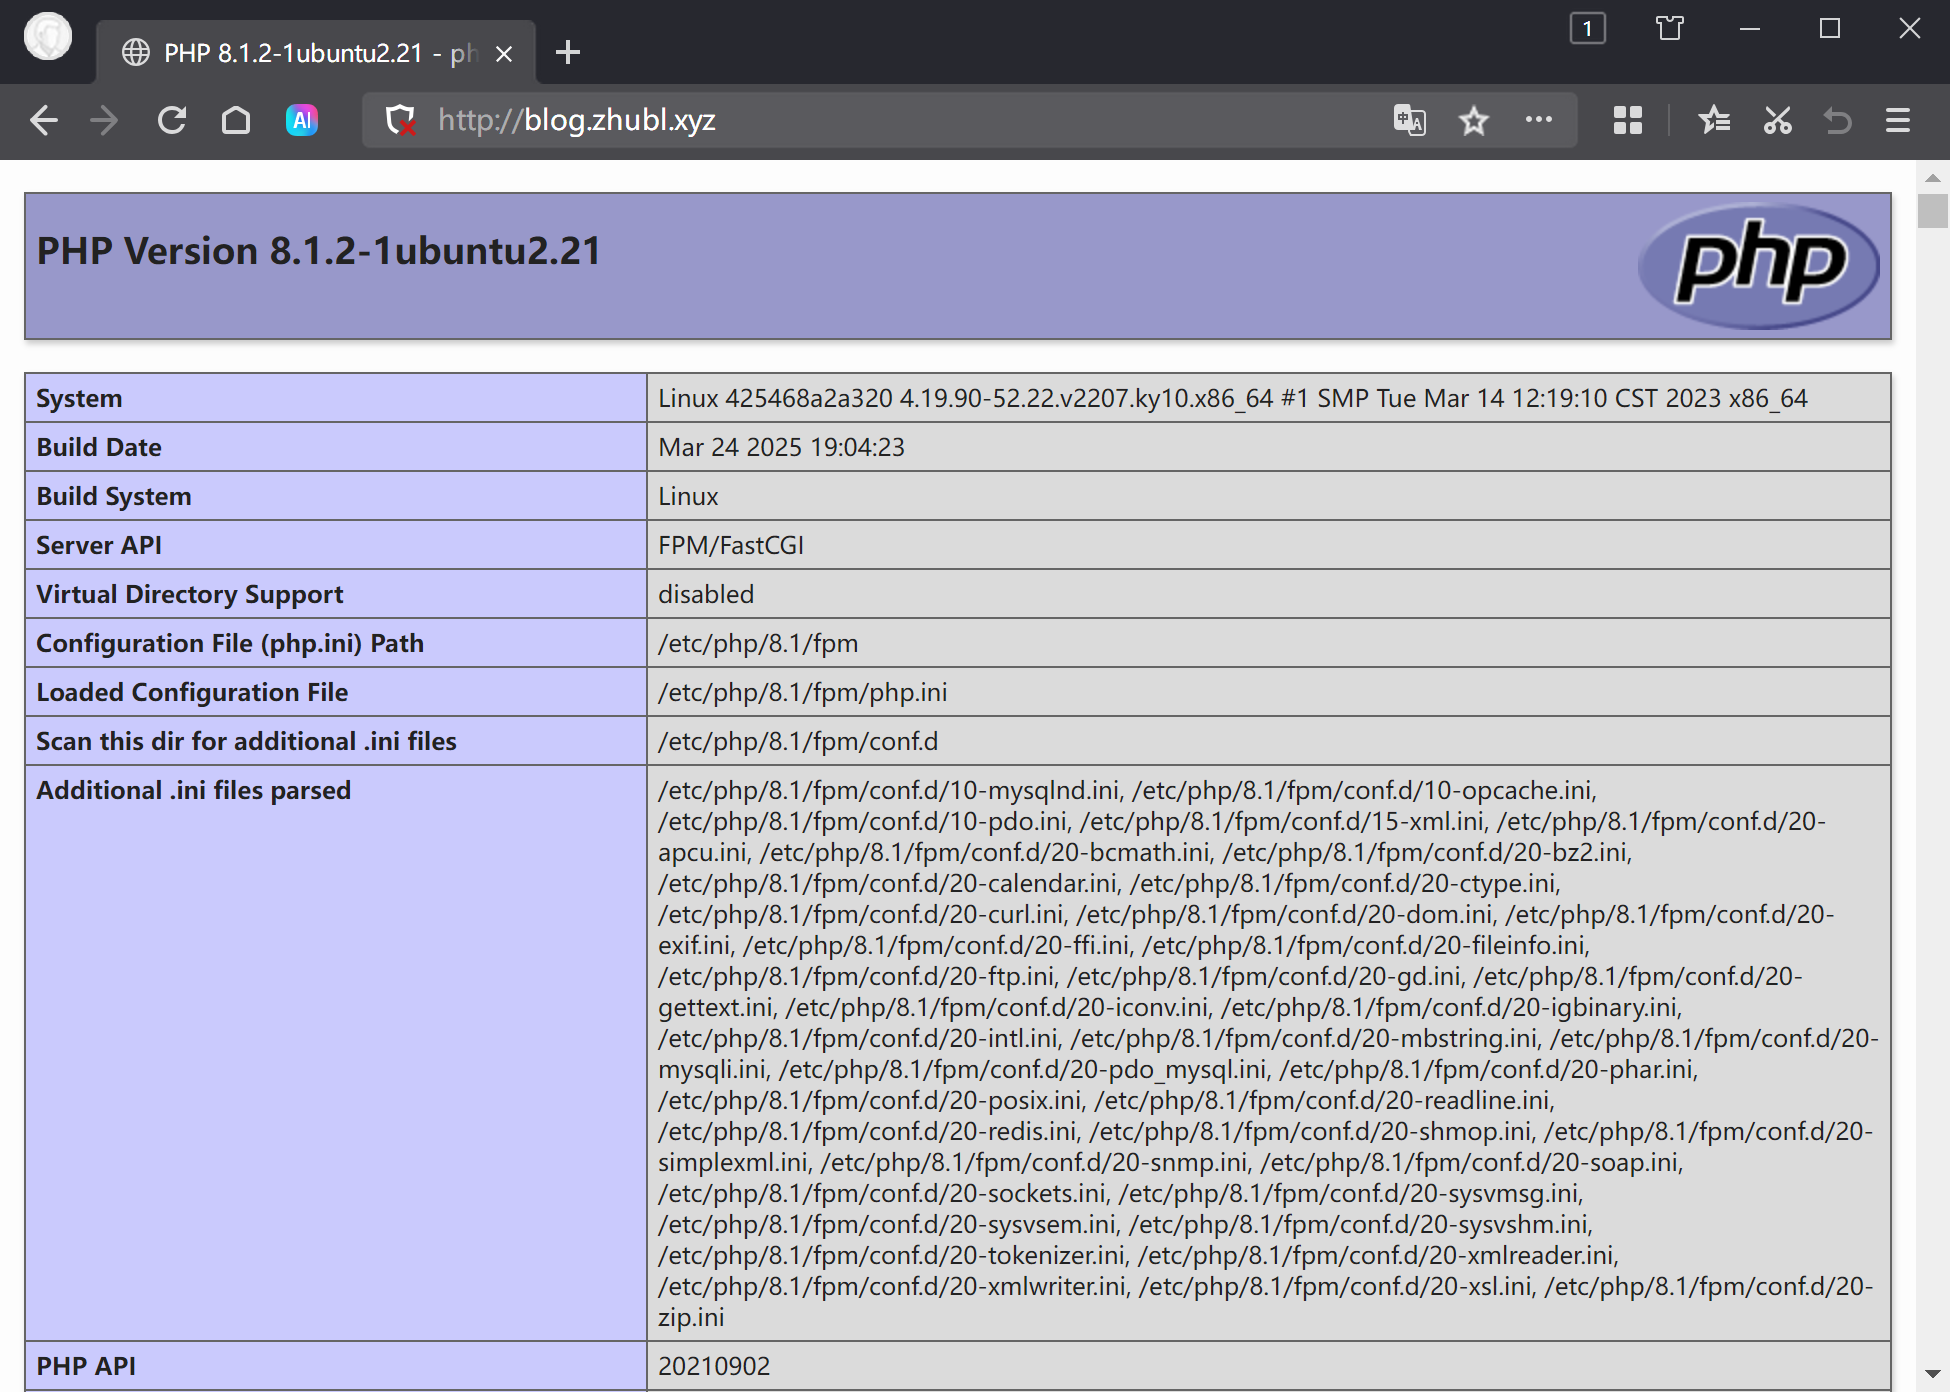This screenshot has width=1950, height=1392.
Task: Click the Server API label cell
Action: tap(336, 545)
